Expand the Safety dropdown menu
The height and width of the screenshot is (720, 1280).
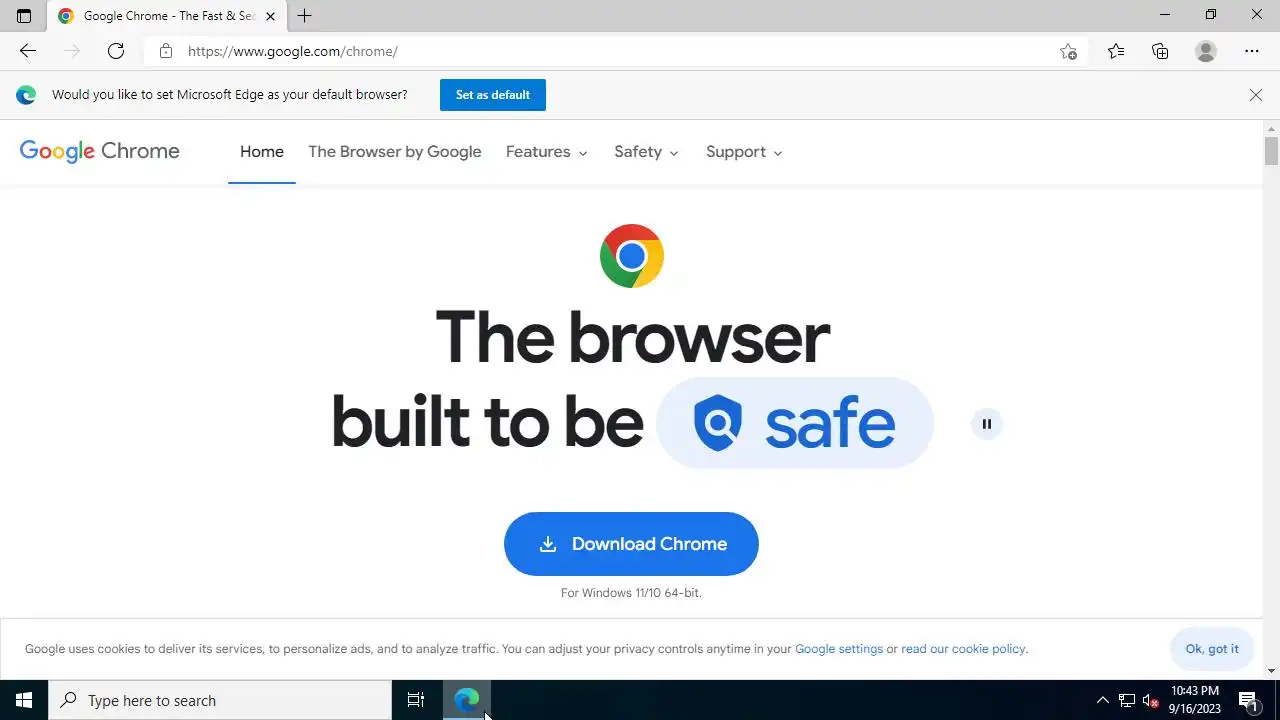(646, 152)
